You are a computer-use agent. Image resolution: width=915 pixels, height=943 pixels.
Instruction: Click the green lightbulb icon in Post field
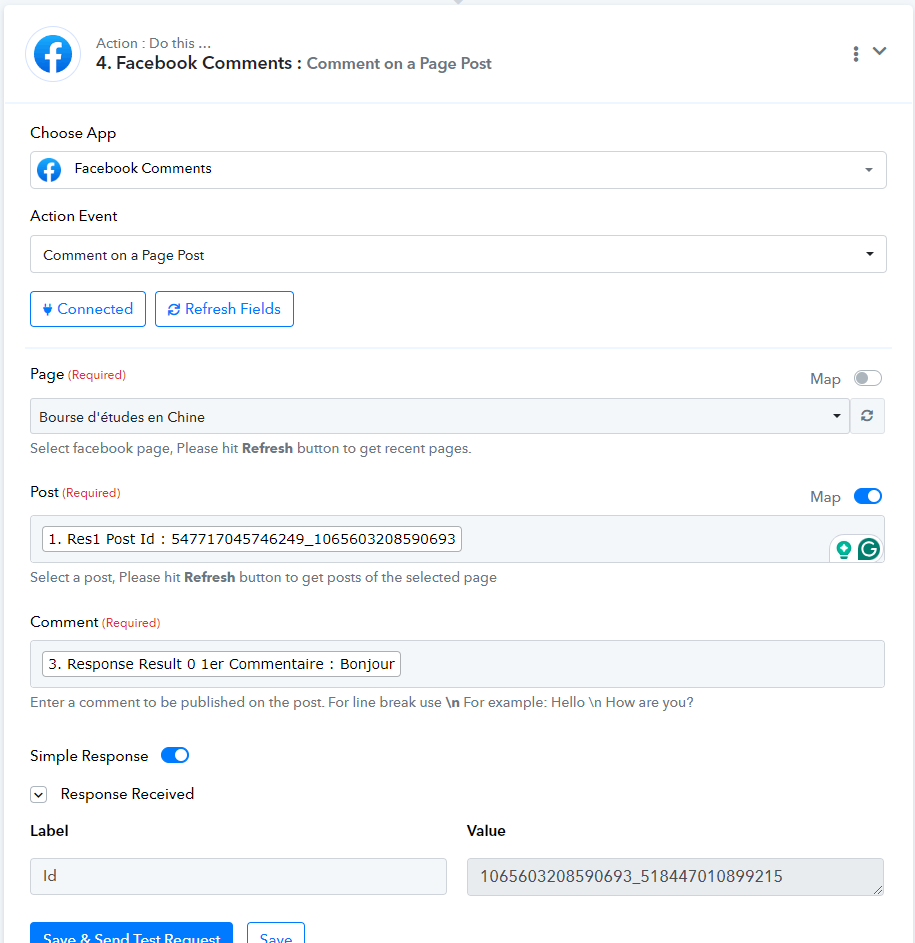coord(843,550)
